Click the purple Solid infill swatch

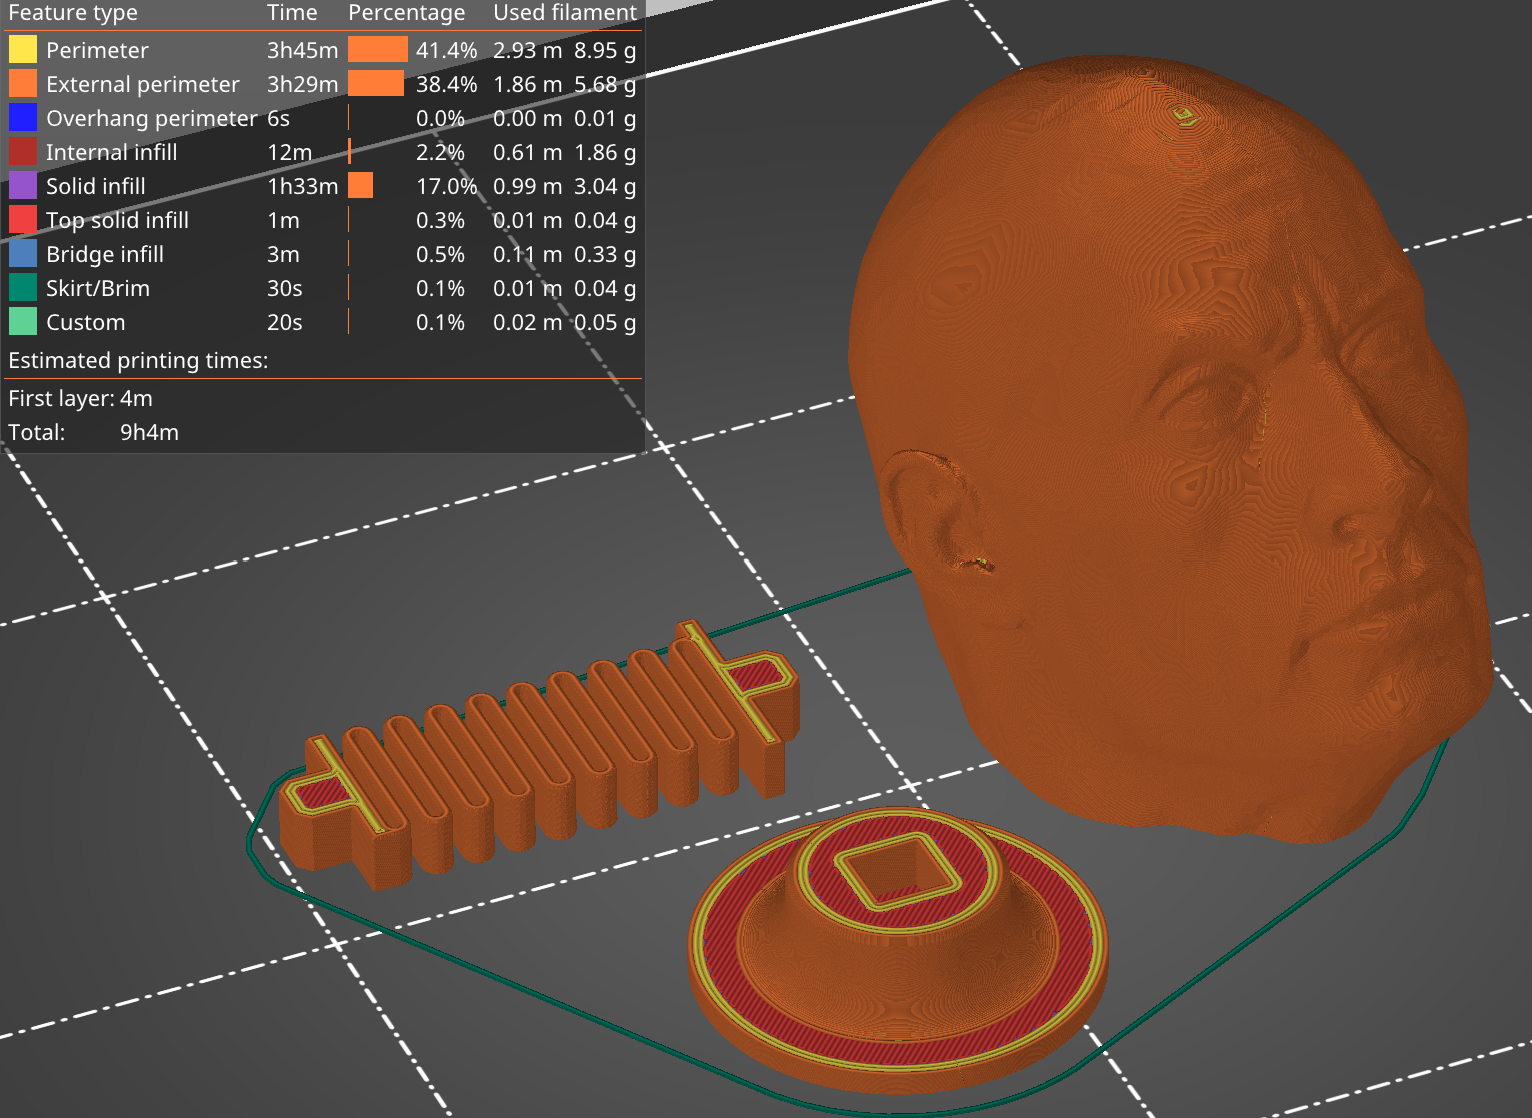[x=22, y=185]
